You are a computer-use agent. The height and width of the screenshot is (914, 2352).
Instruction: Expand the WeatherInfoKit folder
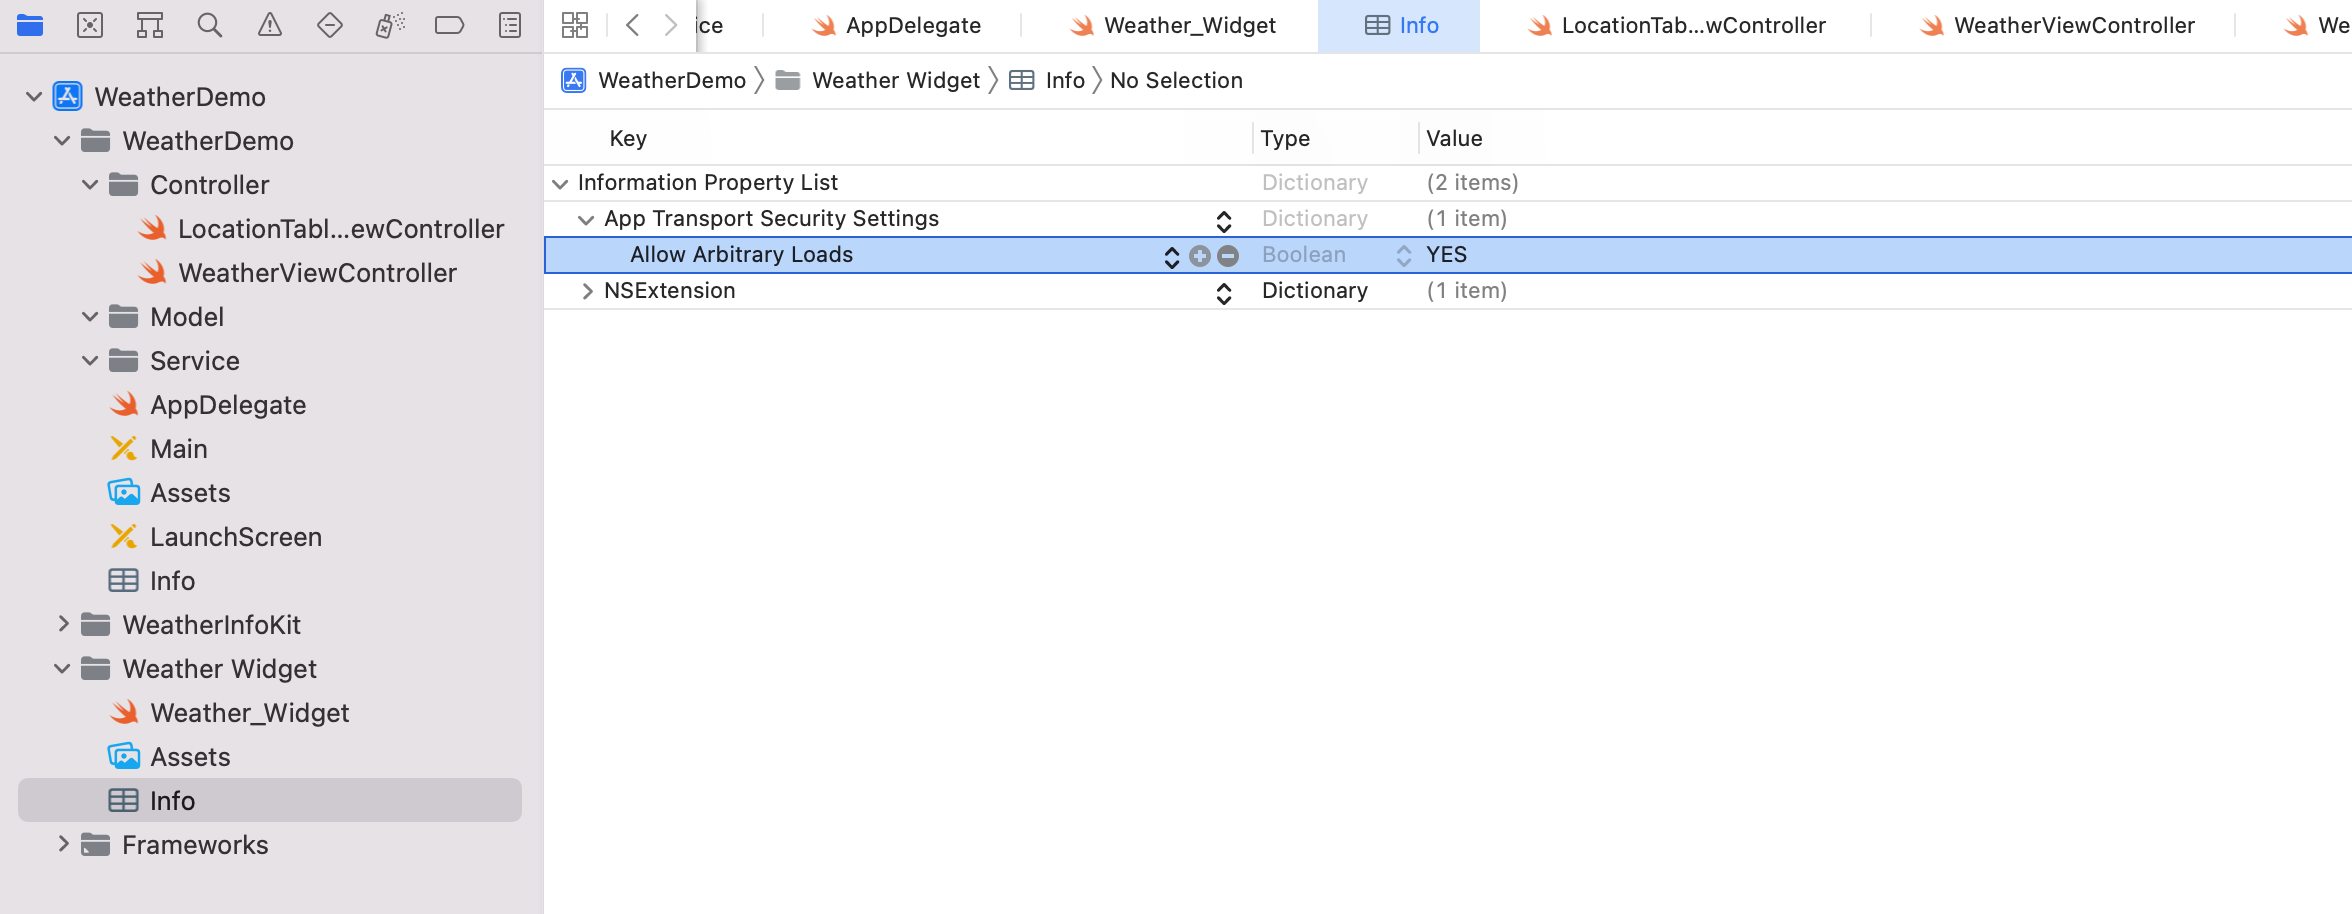63,625
